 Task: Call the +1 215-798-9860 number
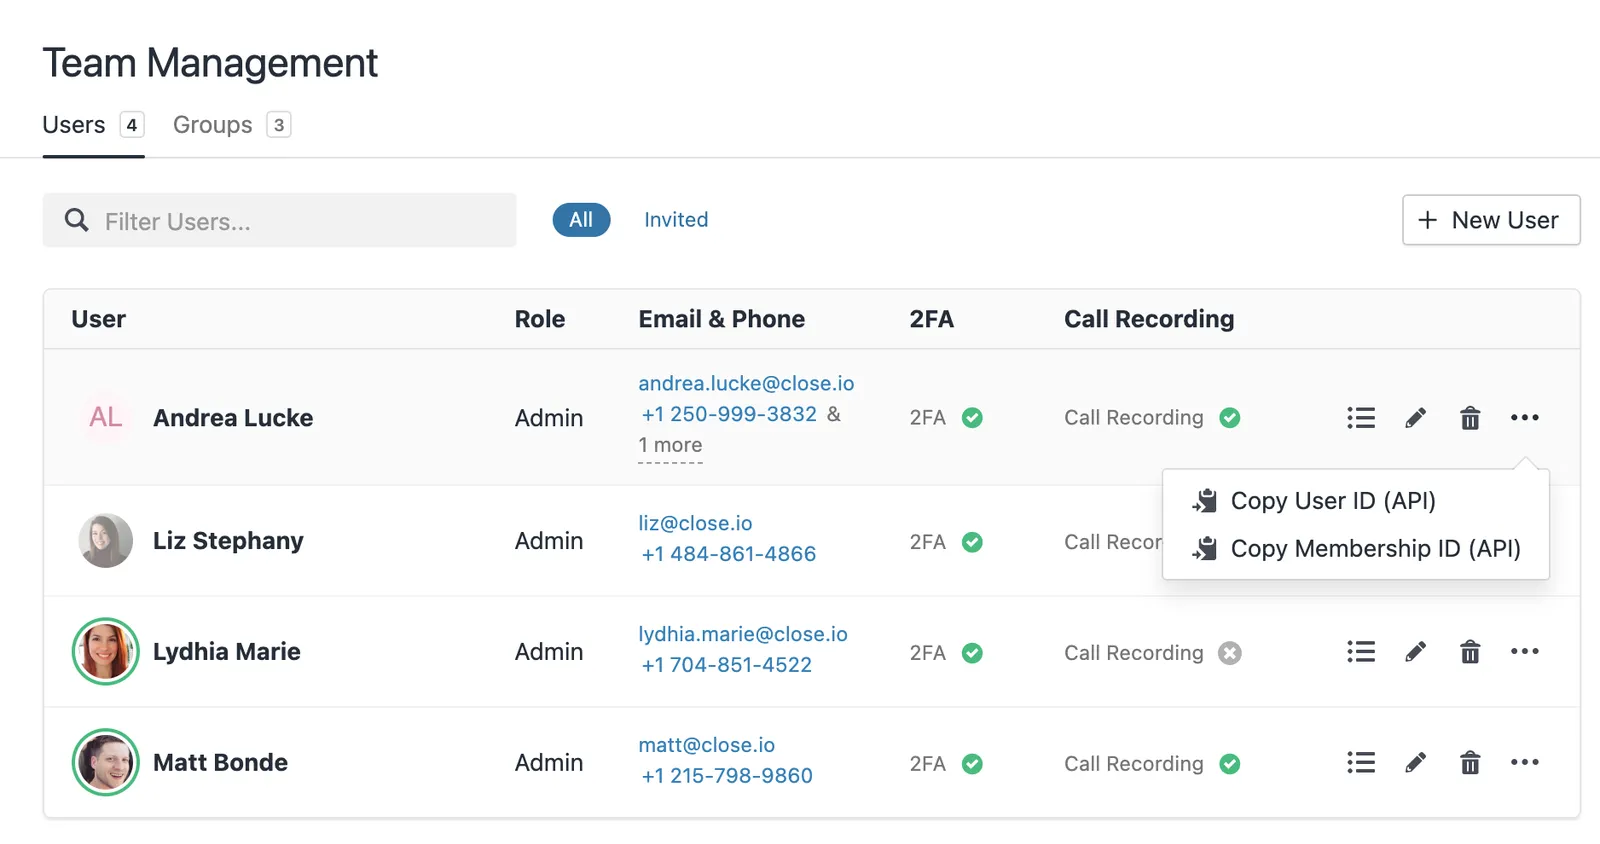coord(727,776)
